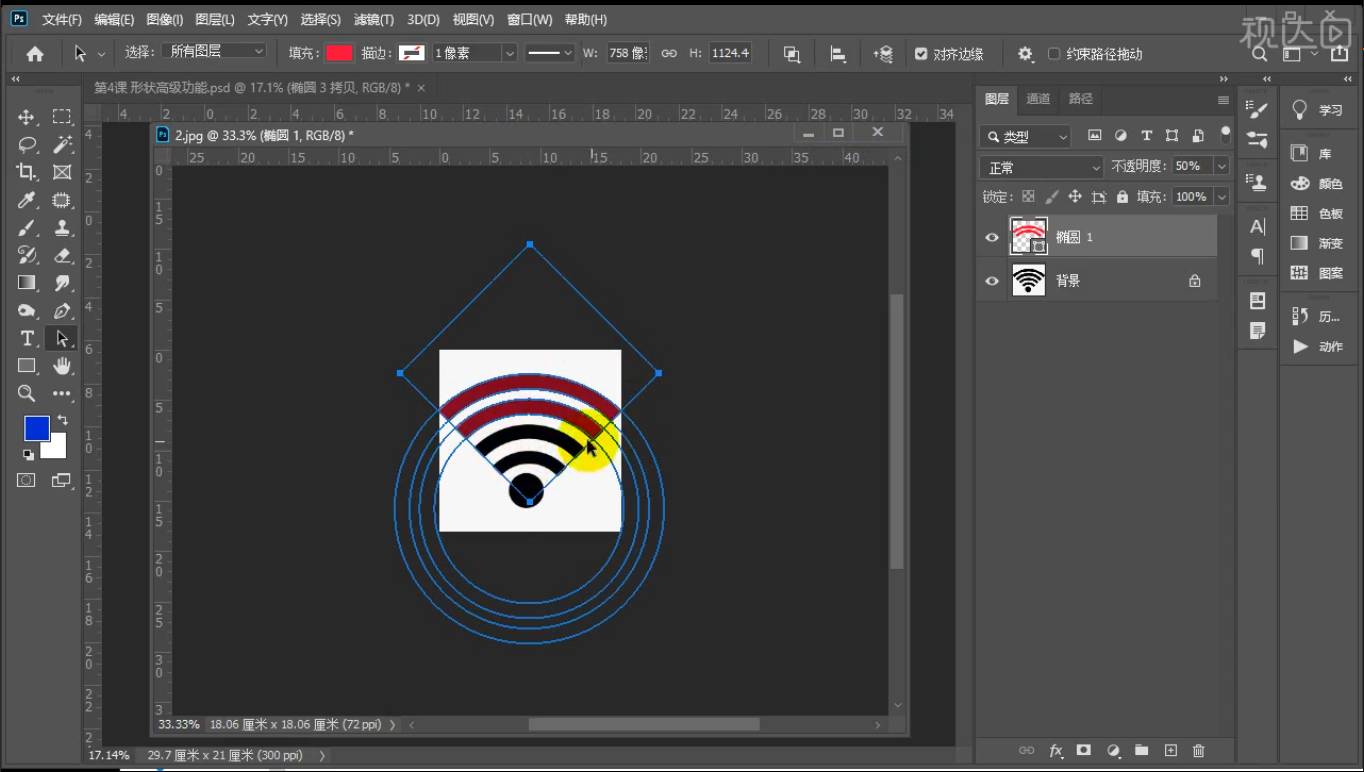Screen dimensions: 1364x772
Task: Open the 渐变 panel
Action: pyautogui.click(x=1318, y=243)
